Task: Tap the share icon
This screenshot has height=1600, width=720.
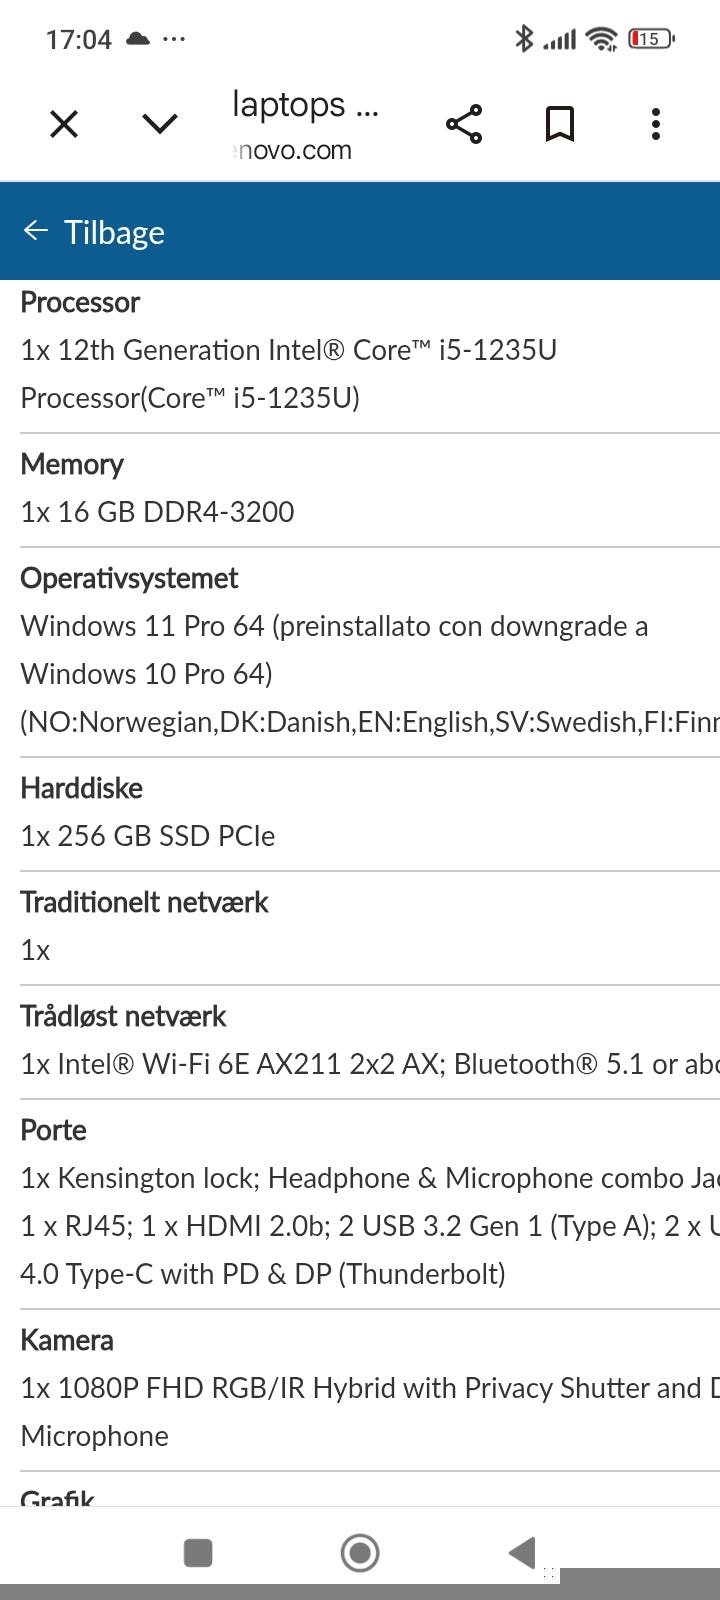Action: click(464, 124)
